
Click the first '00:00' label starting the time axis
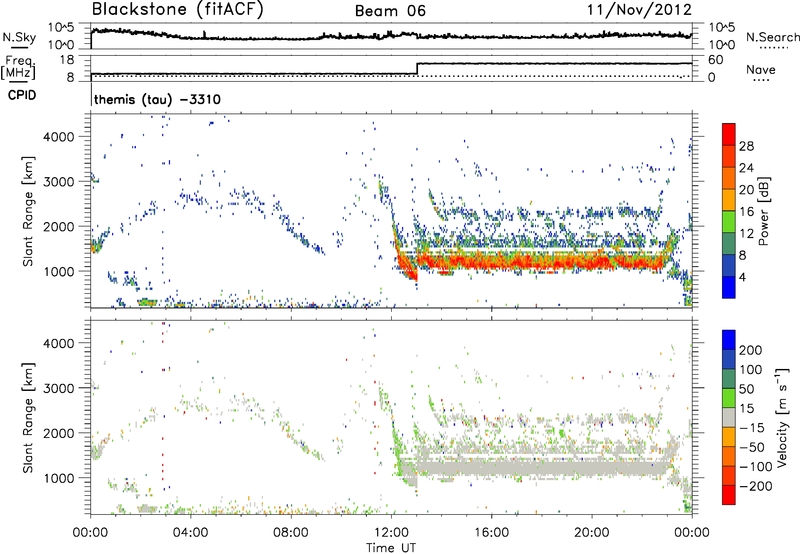click(91, 533)
